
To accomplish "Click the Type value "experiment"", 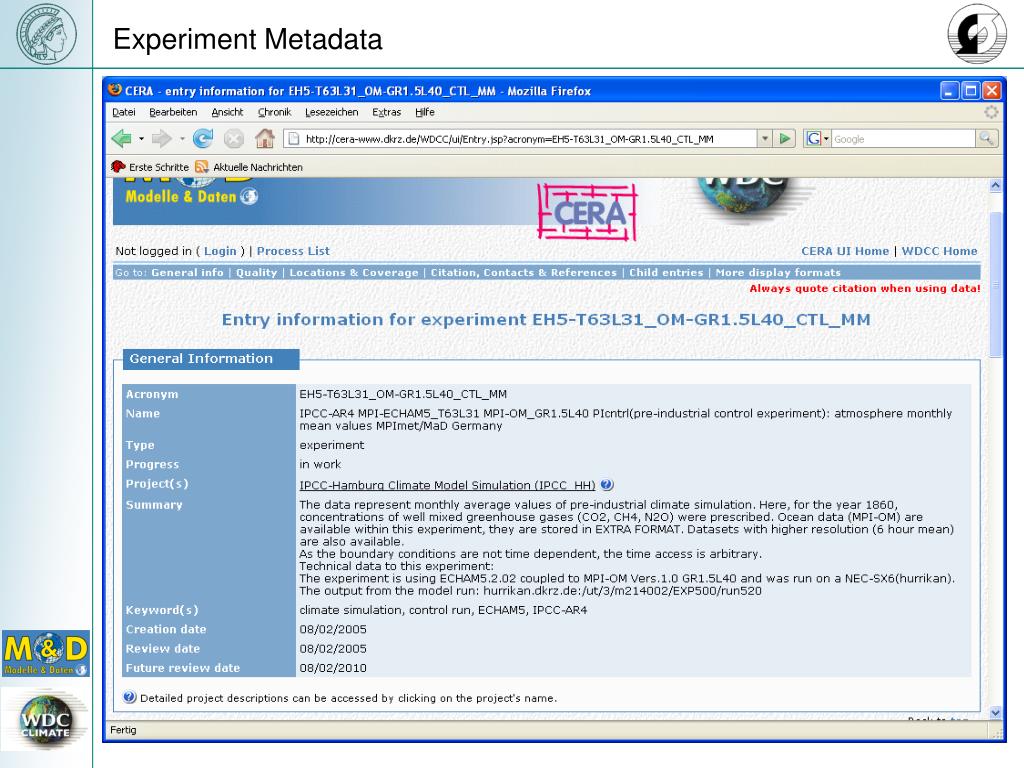I will [x=332, y=445].
